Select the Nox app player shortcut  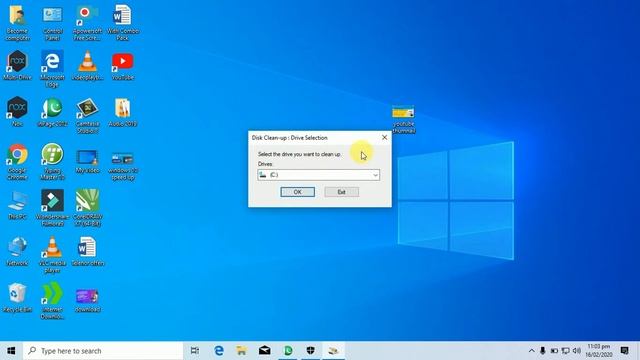17,112
